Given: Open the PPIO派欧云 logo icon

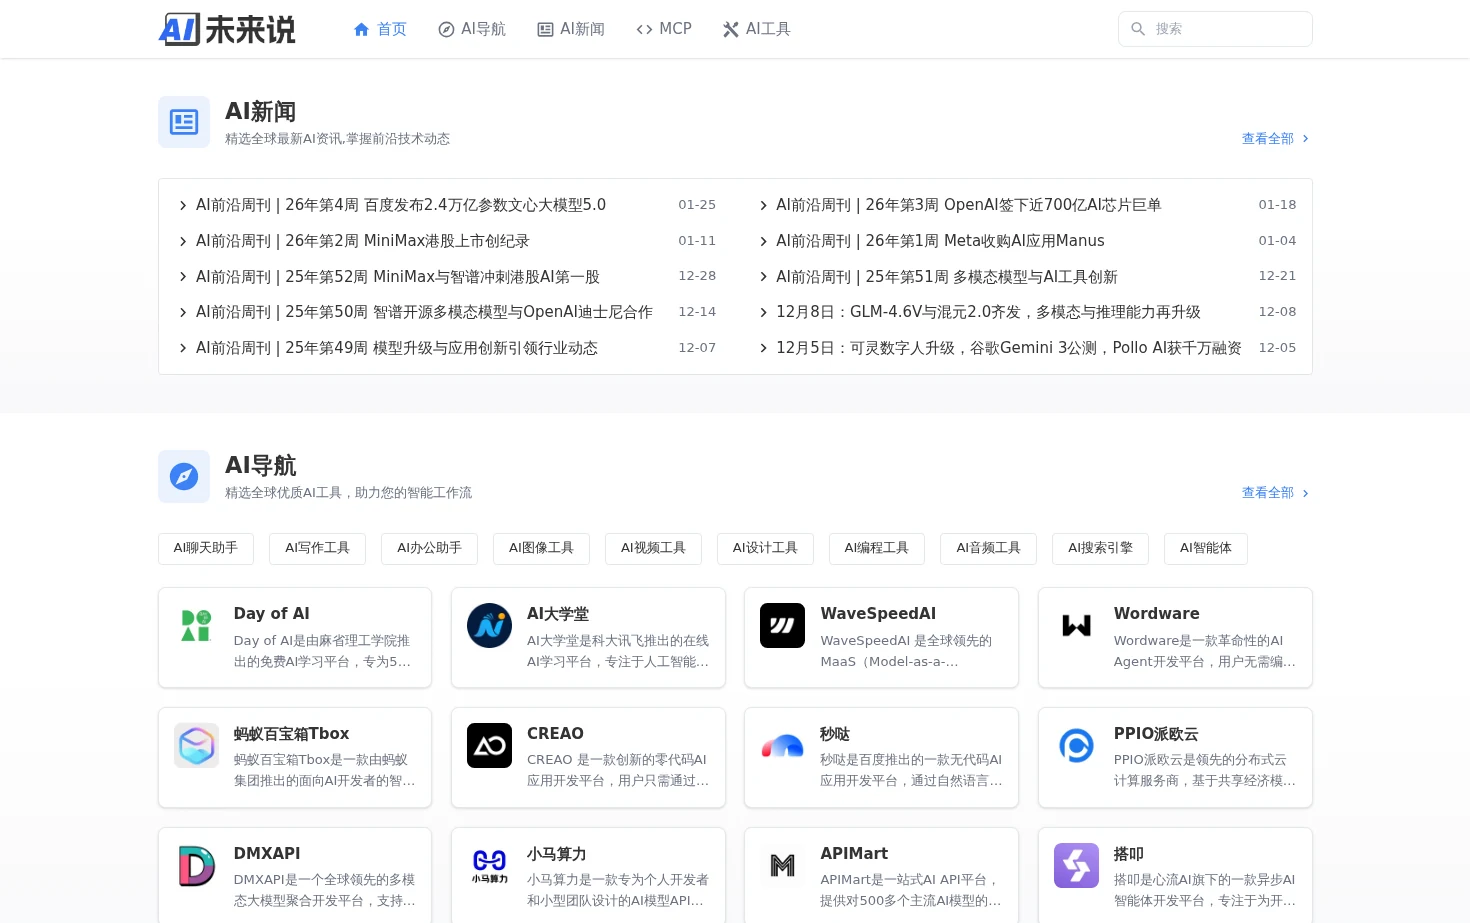Looking at the screenshot, I should 1077,746.
